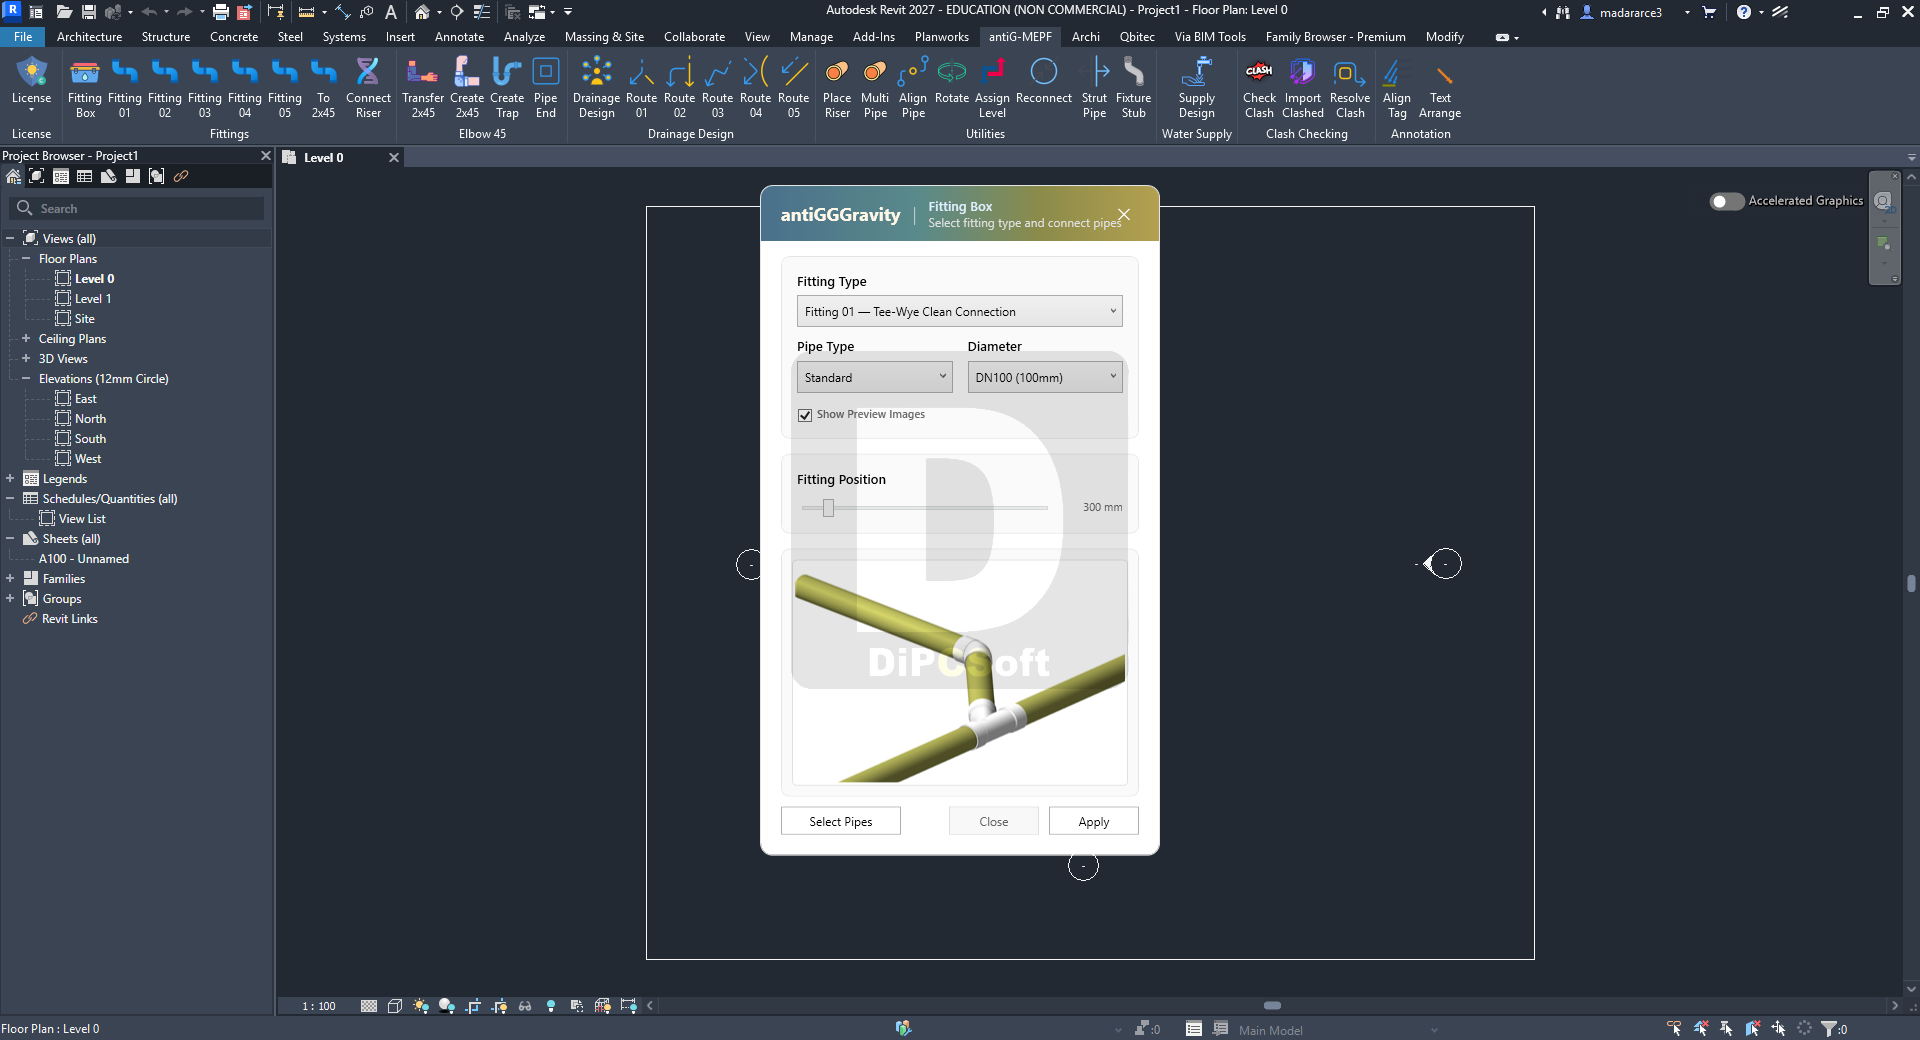Expand the 3D Views tree node
1920x1040 pixels.
tap(26, 358)
